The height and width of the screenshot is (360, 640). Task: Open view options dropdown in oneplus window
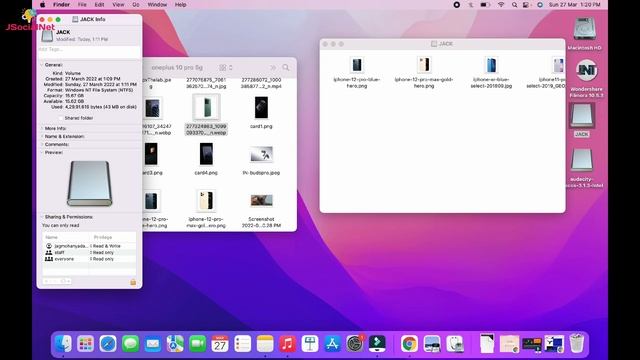(226, 67)
